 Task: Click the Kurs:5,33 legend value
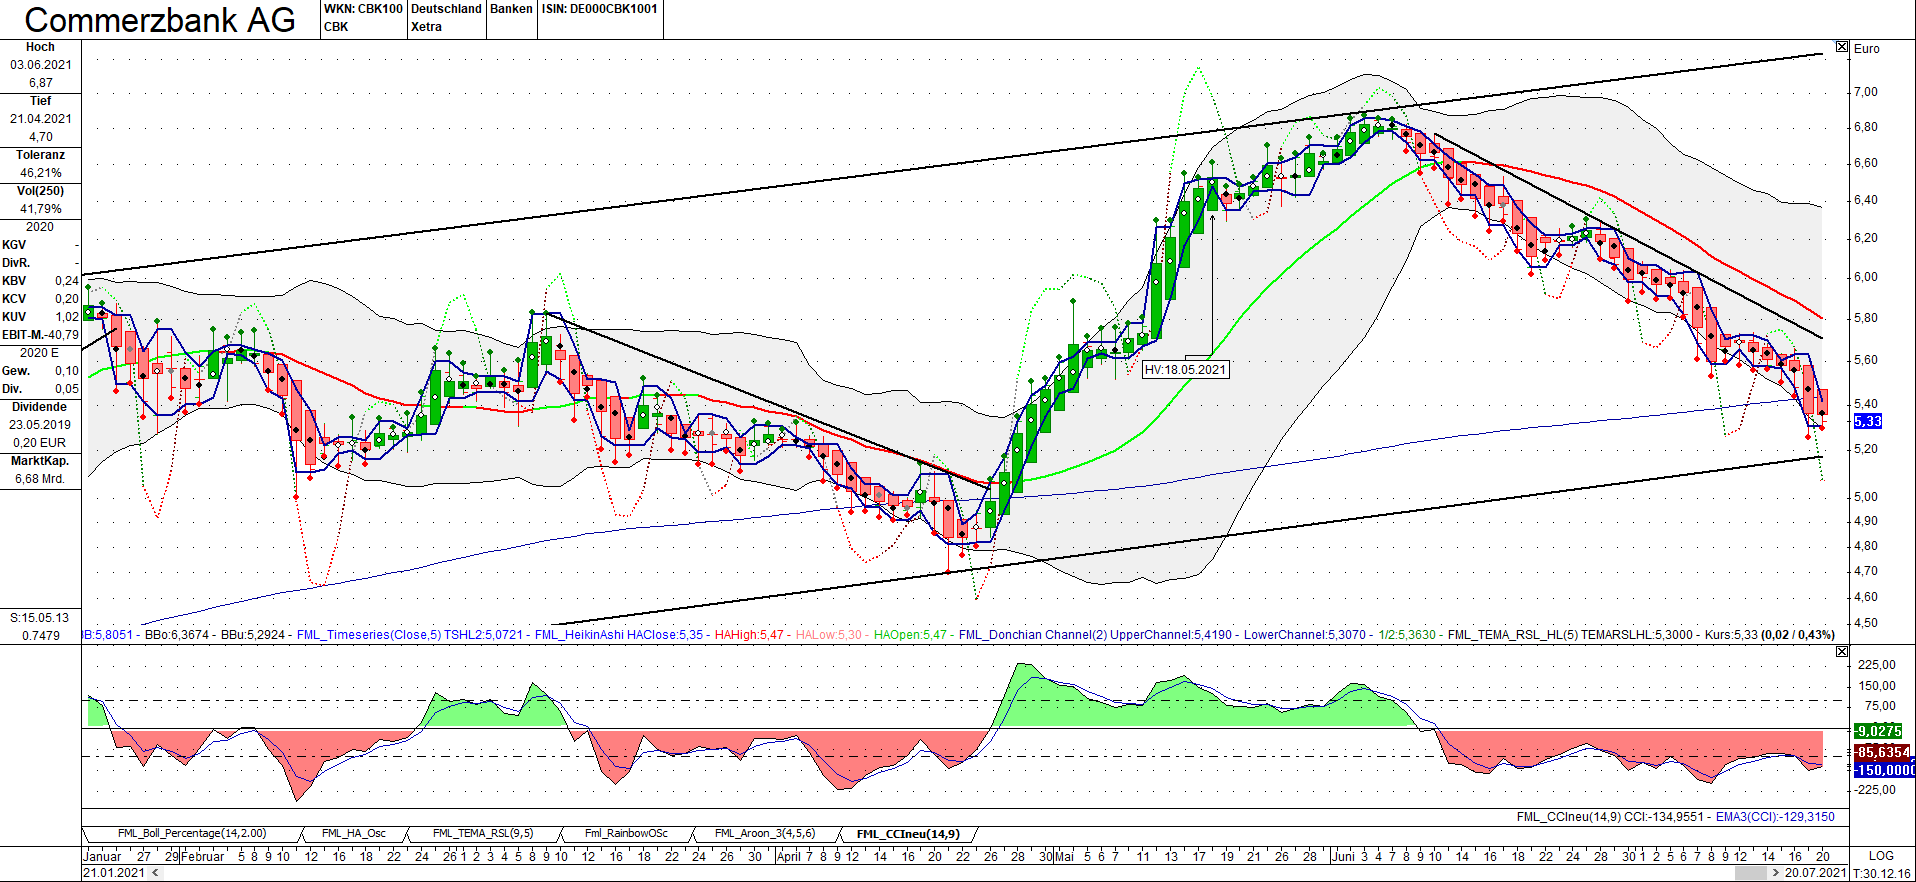click(x=1731, y=635)
